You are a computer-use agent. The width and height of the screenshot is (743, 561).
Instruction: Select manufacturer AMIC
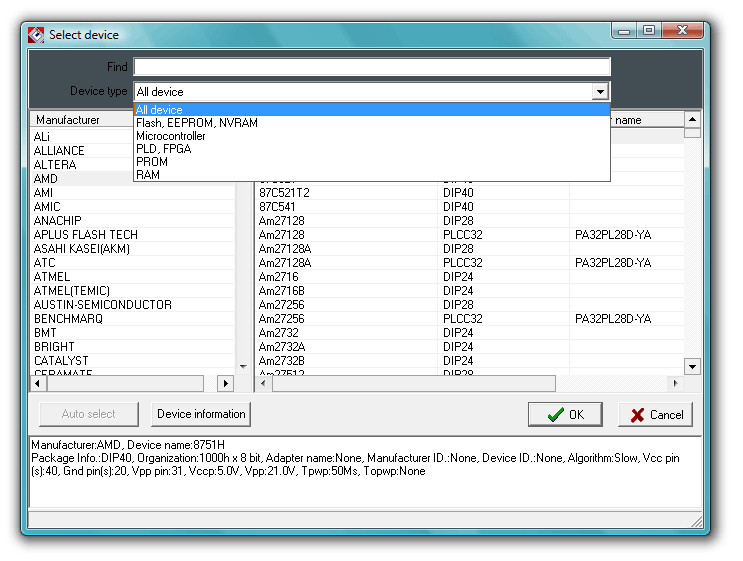(133, 207)
